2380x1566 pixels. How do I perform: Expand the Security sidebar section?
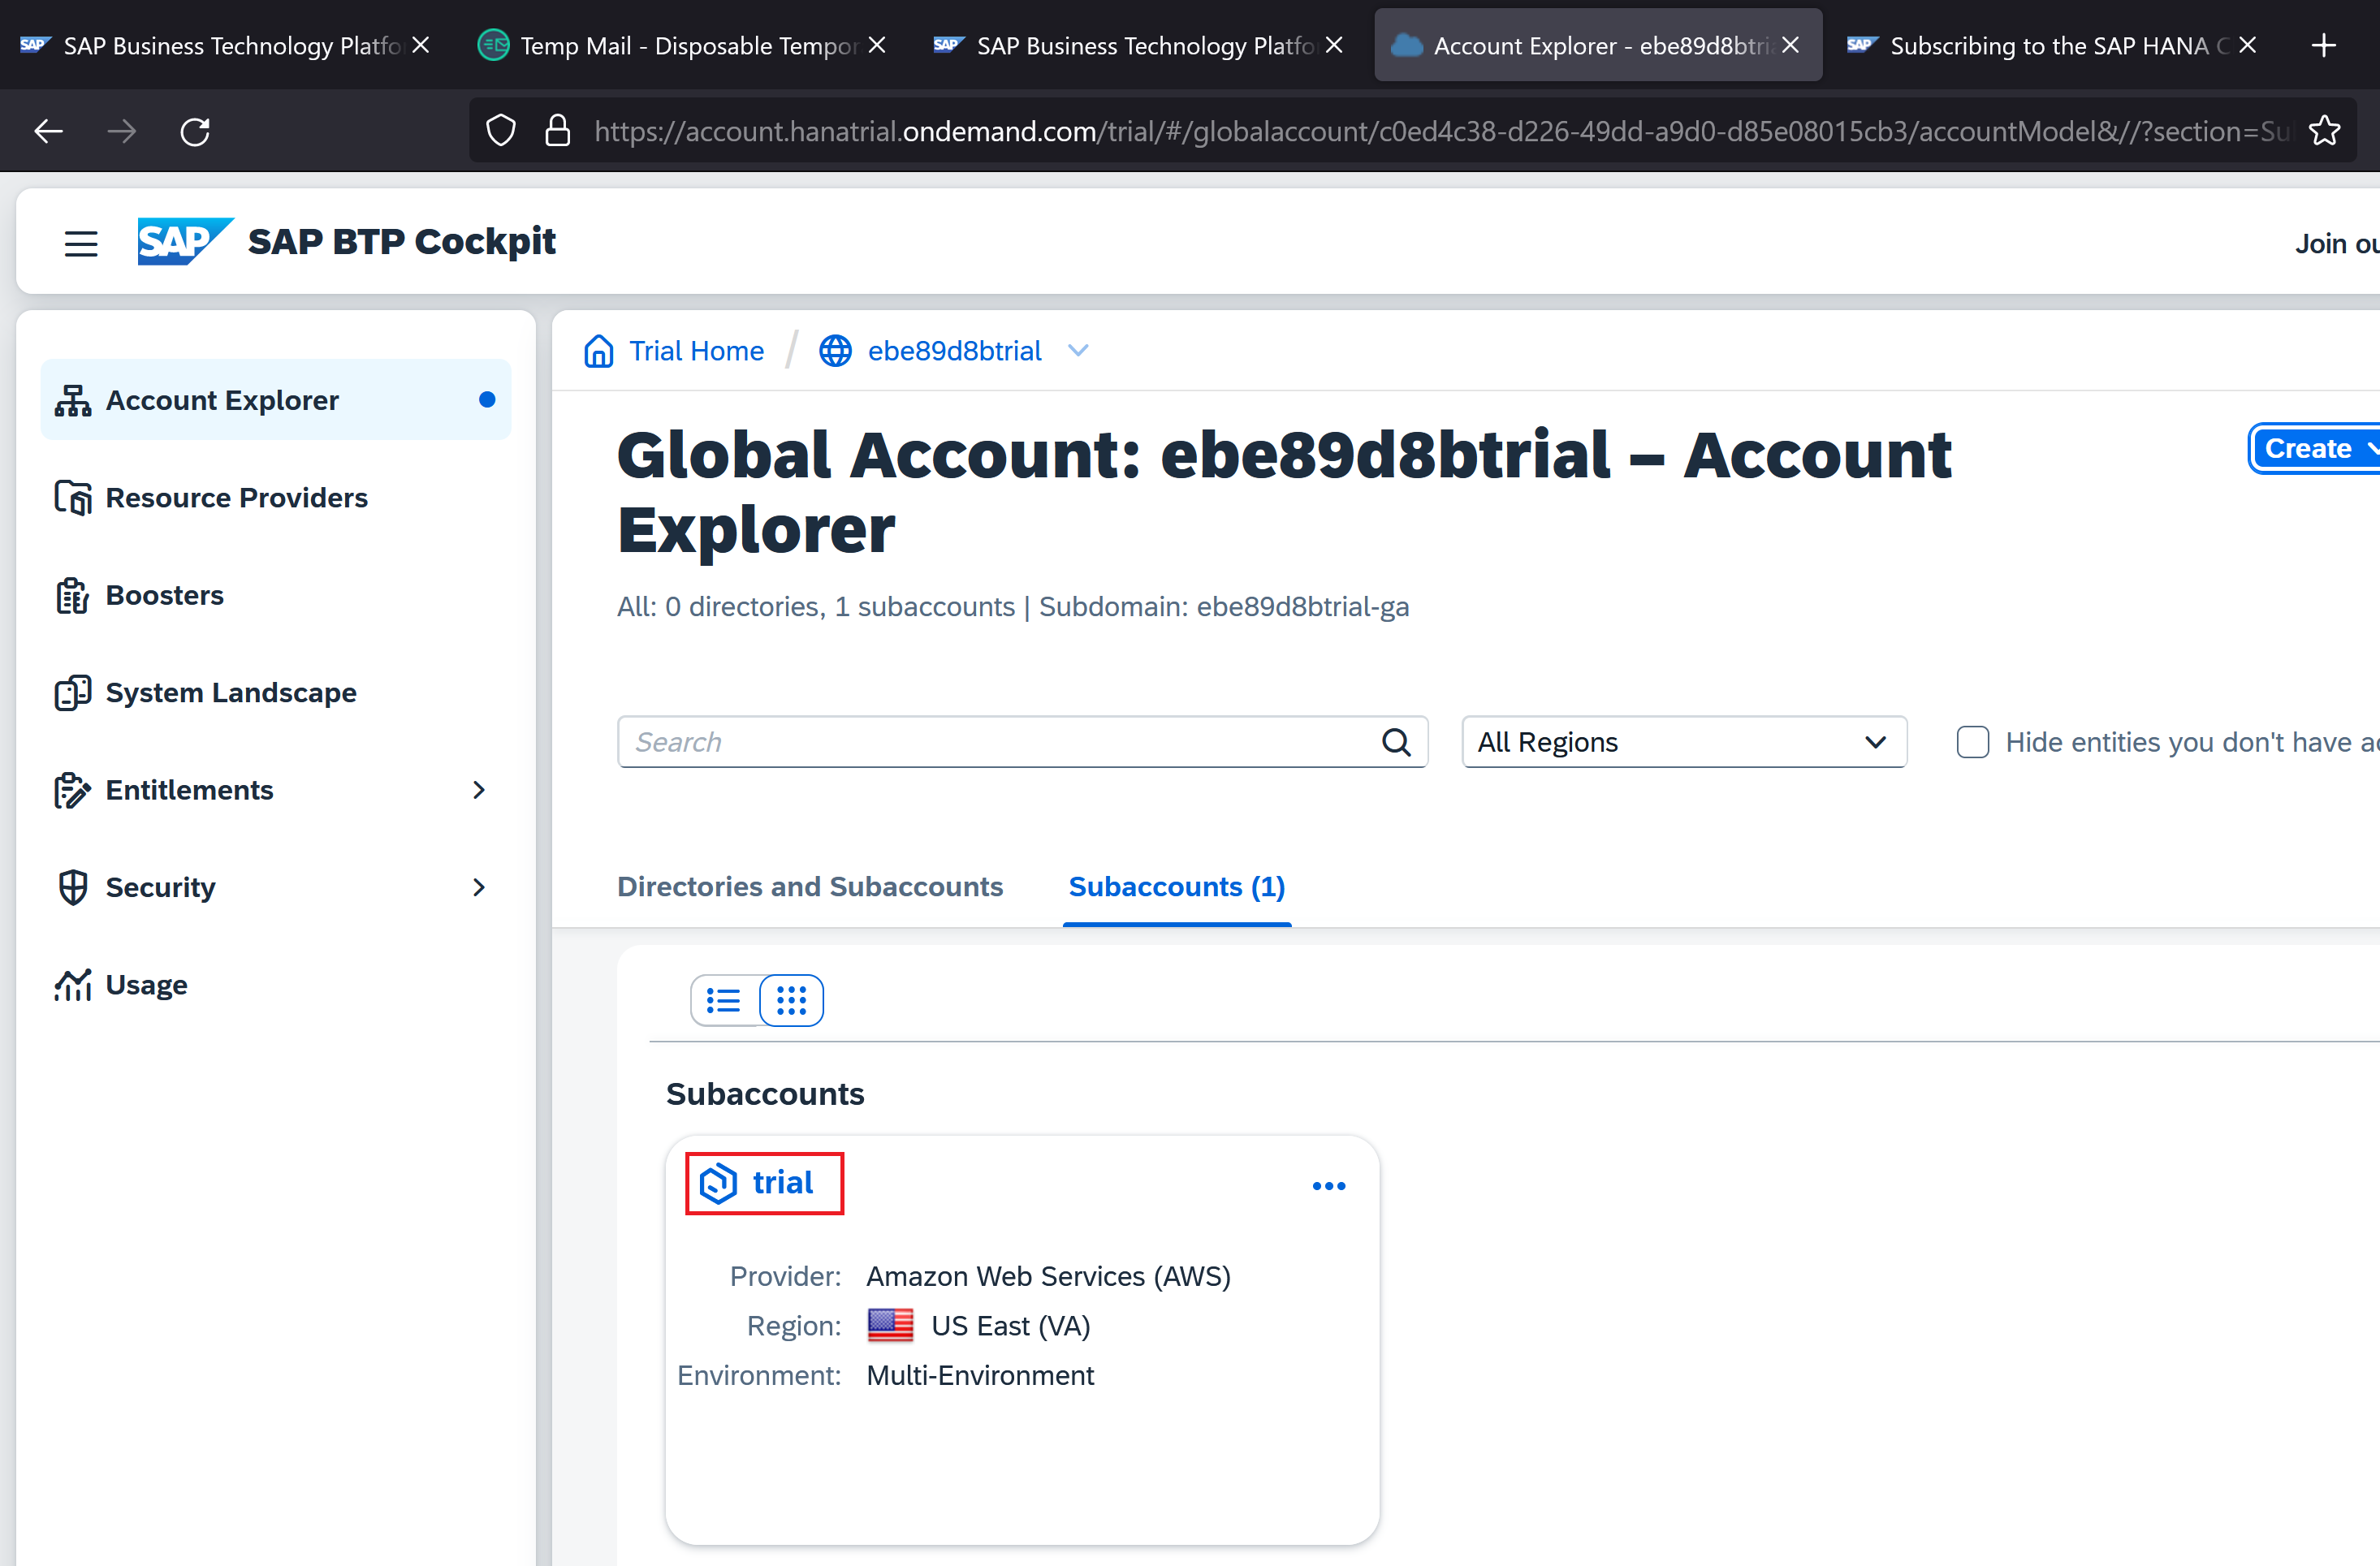[x=479, y=887]
